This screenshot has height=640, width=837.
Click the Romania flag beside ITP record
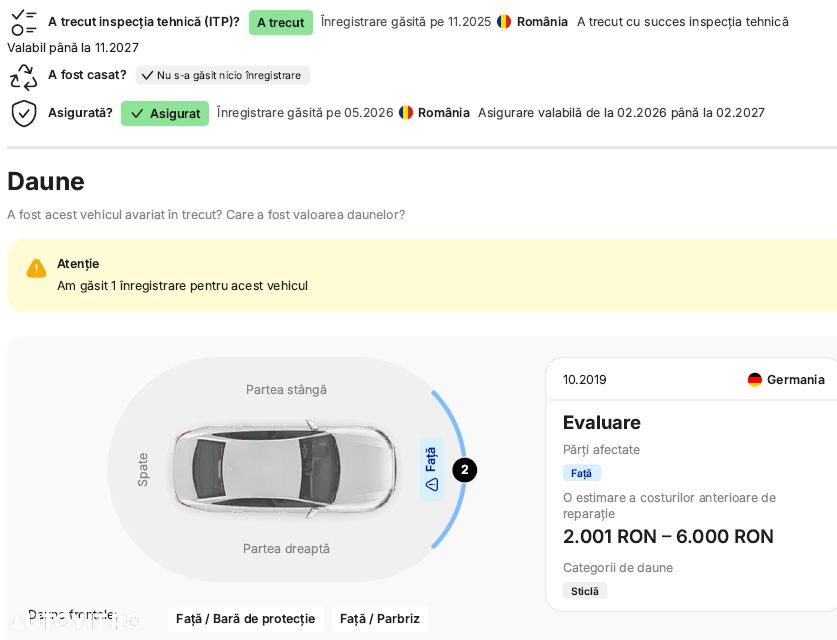[504, 22]
